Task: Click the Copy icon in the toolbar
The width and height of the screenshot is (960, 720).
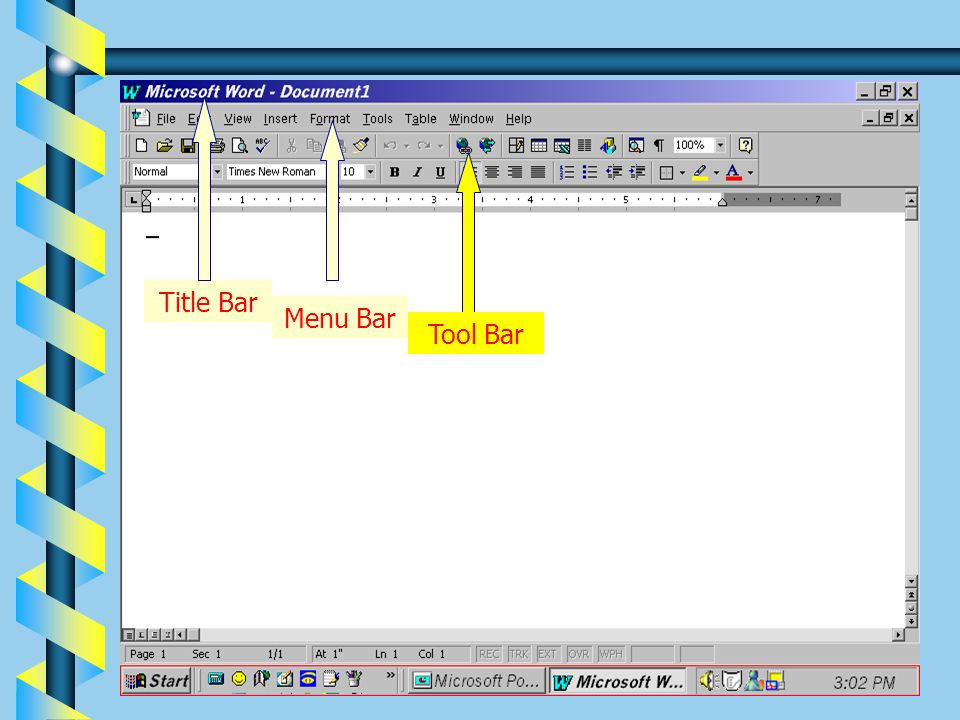Action: pyautogui.click(x=313, y=146)
